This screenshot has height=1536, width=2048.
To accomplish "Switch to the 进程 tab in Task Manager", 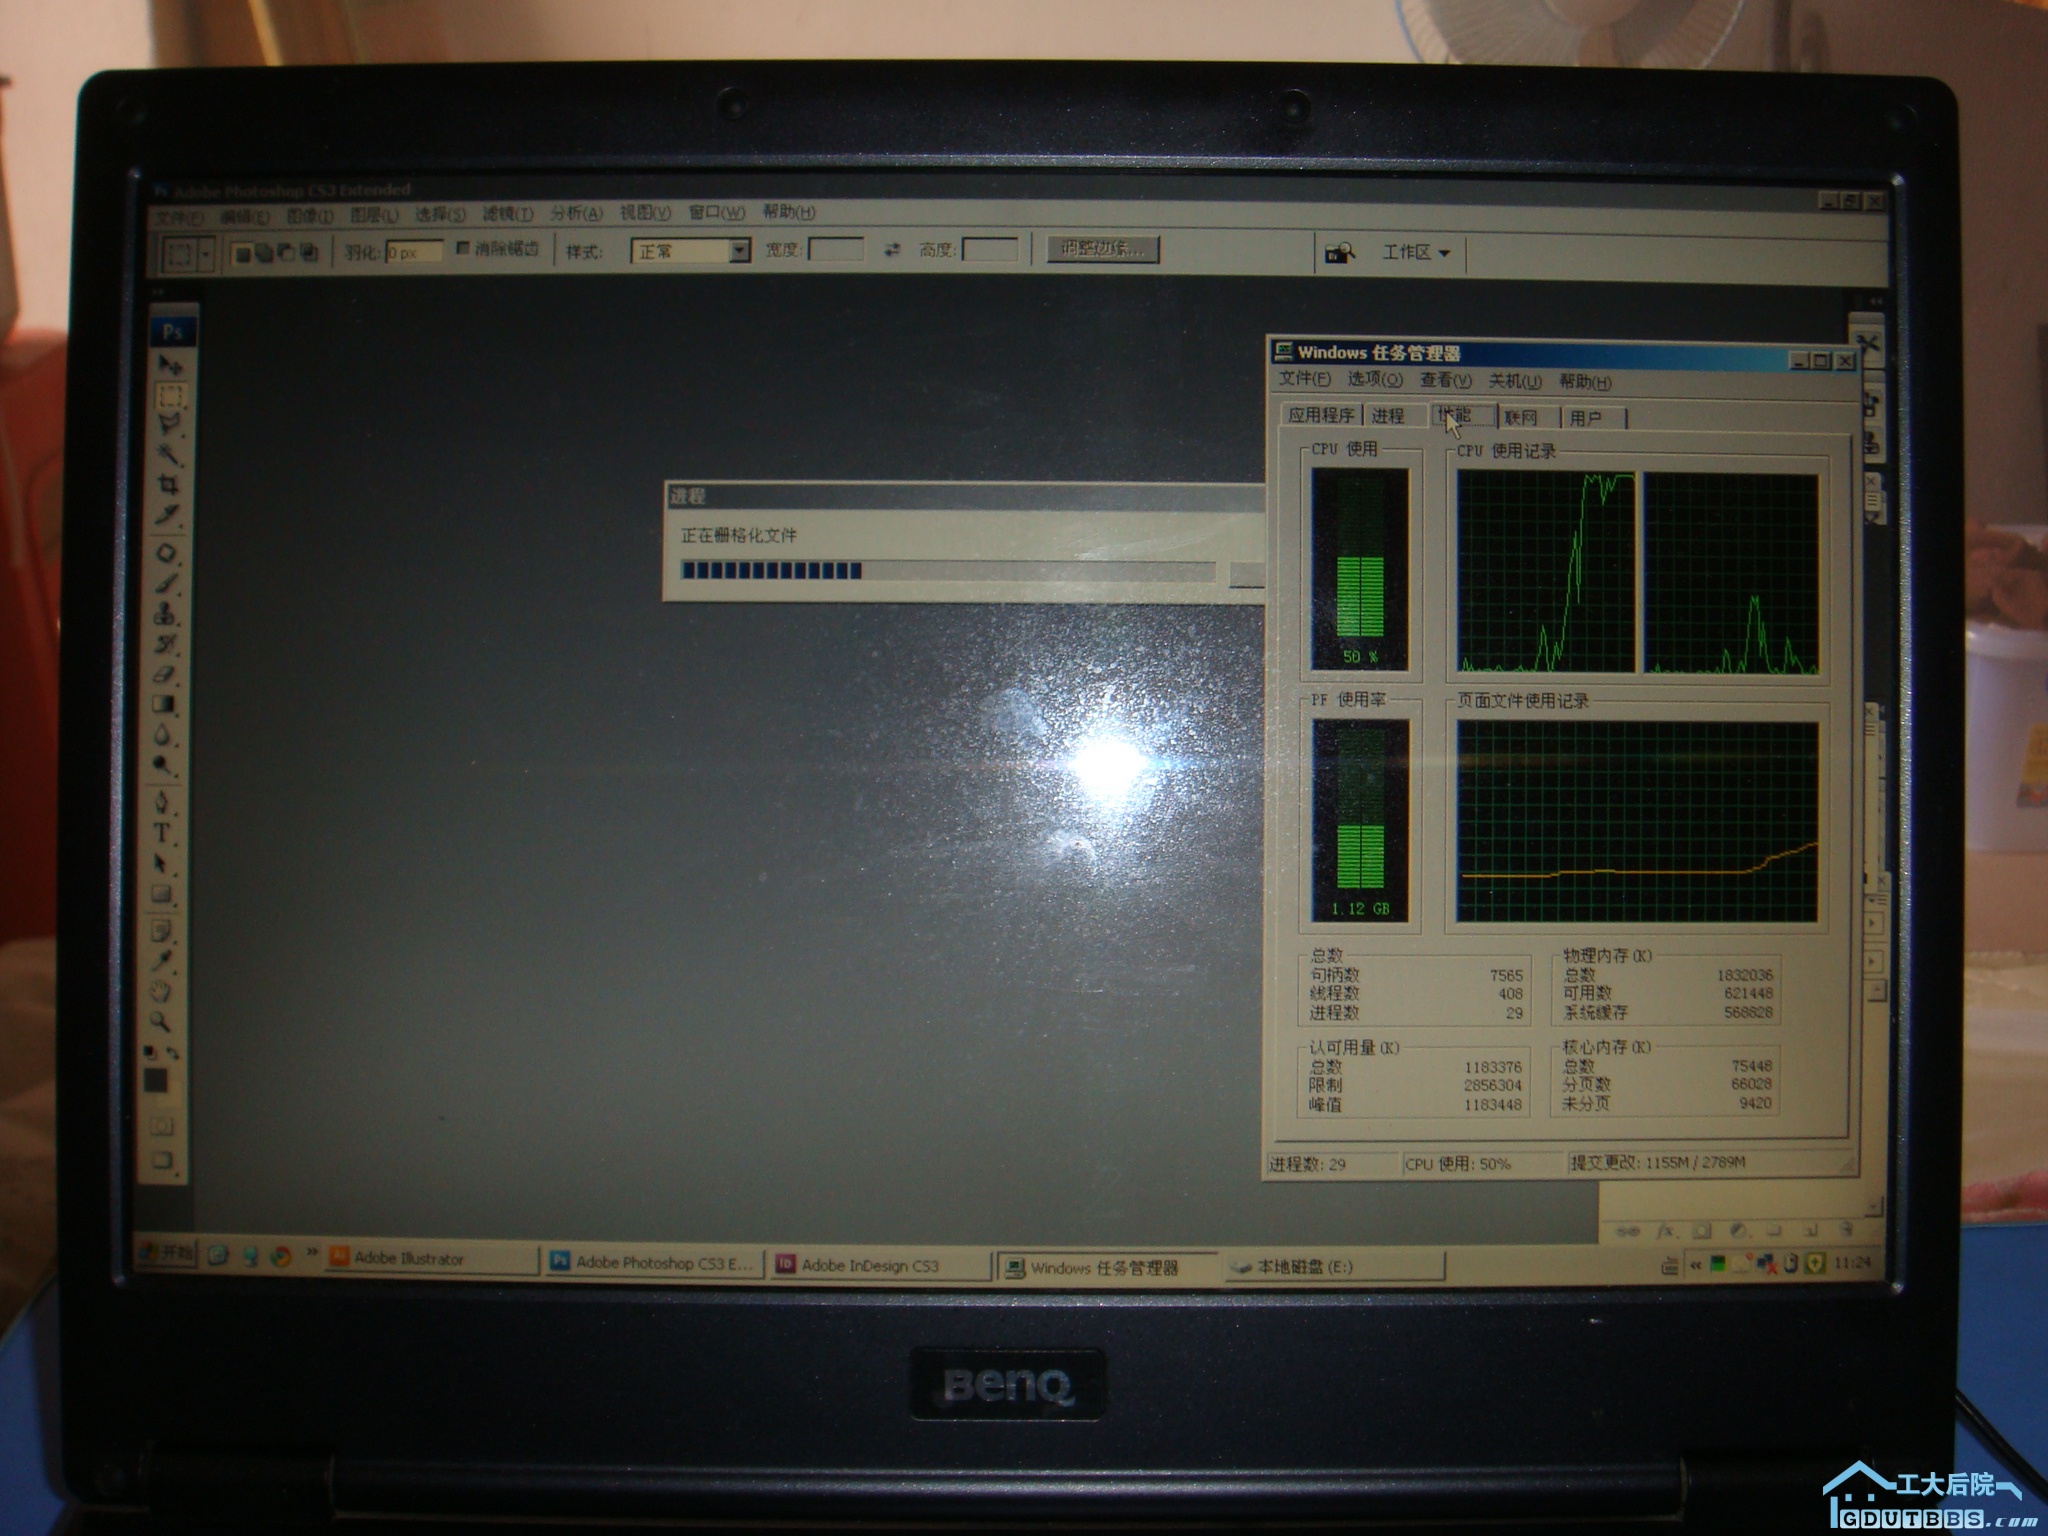I will [1388, 416].
